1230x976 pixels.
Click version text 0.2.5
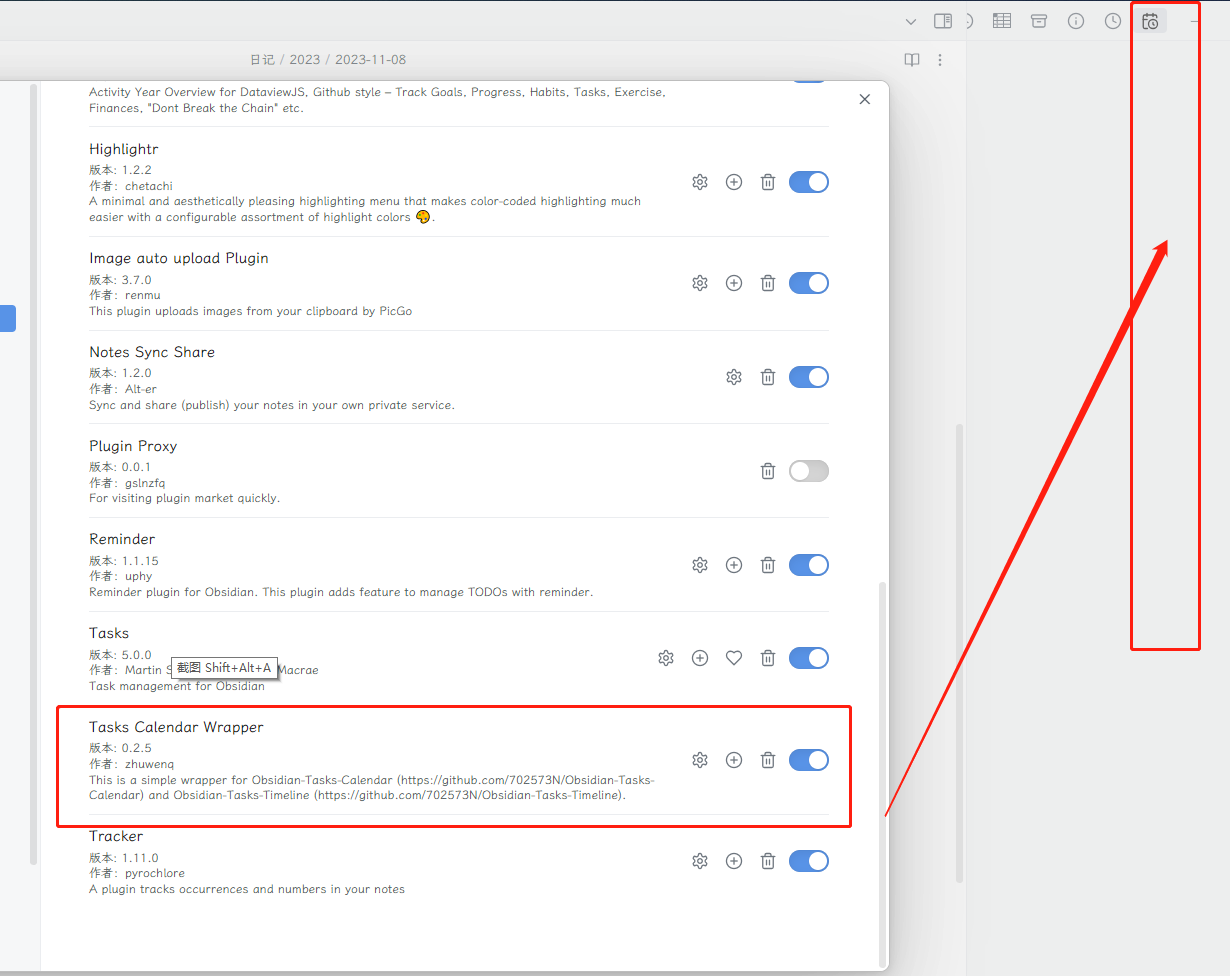pos(137,748)
